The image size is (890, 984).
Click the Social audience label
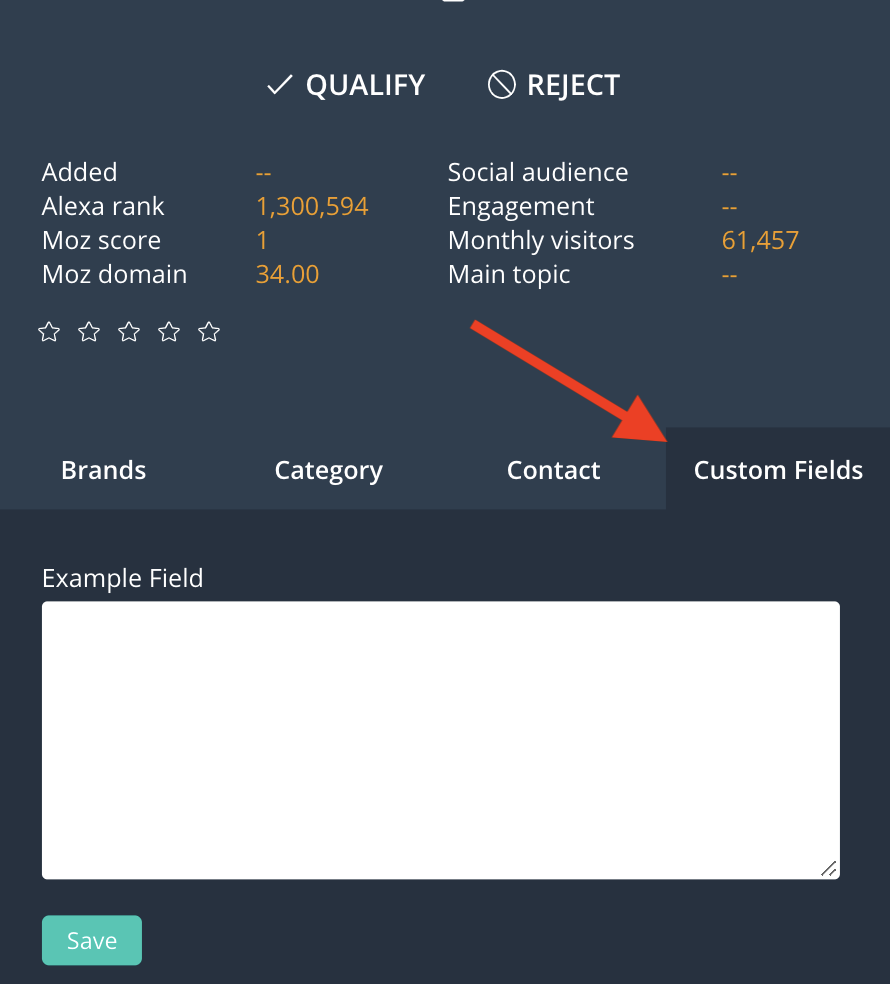[538, 173]
